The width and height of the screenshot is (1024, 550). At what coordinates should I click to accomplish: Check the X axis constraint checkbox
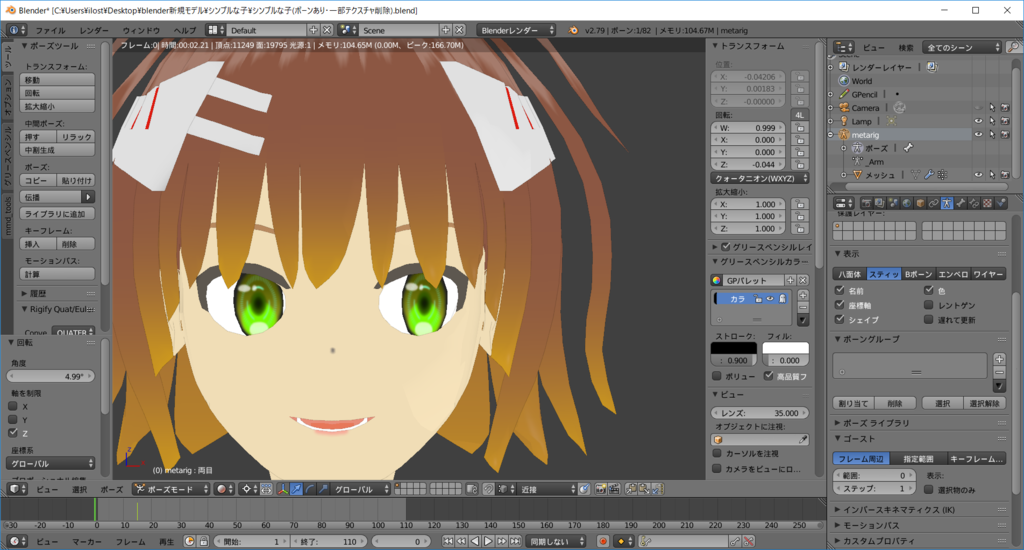(x=12, y=406)
